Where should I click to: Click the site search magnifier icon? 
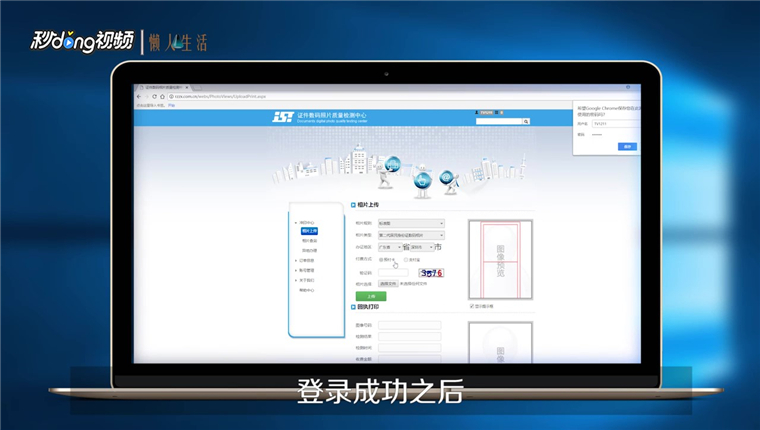click(x=526, y=122)
